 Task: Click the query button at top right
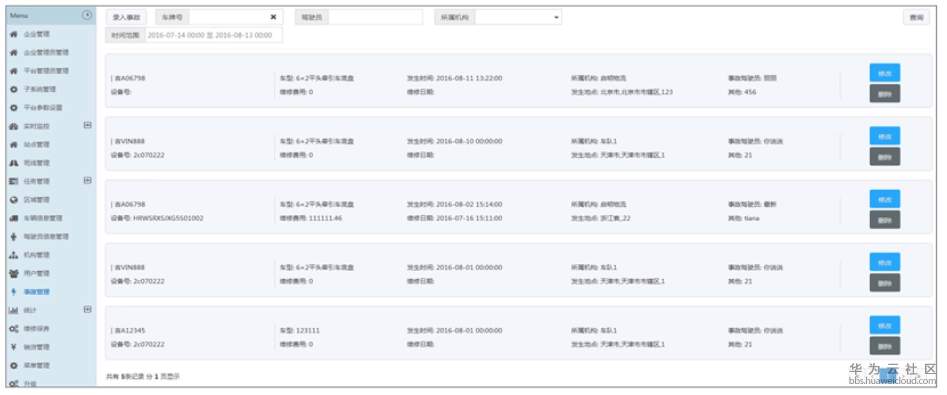click(916, 18)
